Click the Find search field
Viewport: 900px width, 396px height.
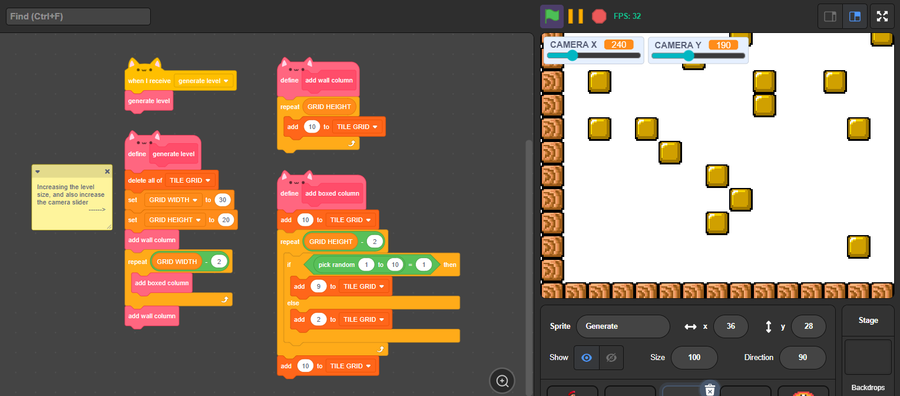78,17
